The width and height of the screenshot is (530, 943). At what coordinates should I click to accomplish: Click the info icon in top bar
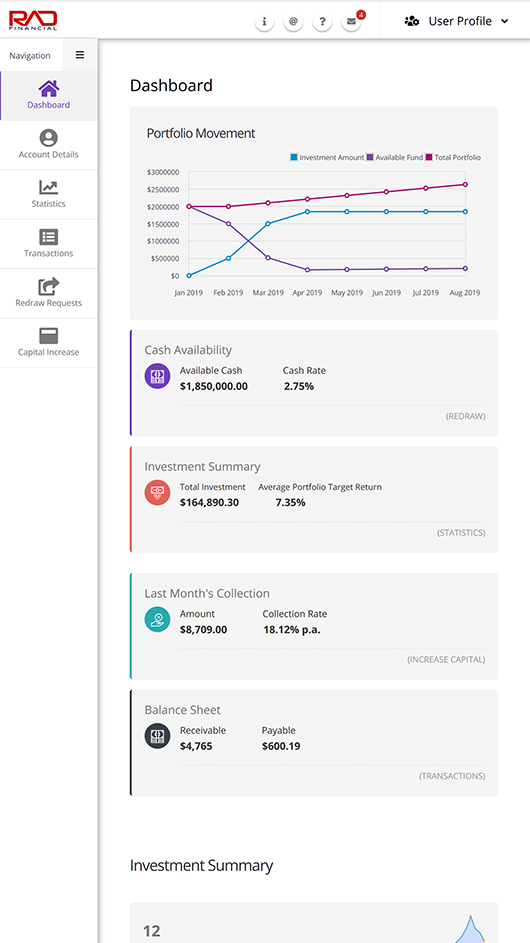point(264,22)
